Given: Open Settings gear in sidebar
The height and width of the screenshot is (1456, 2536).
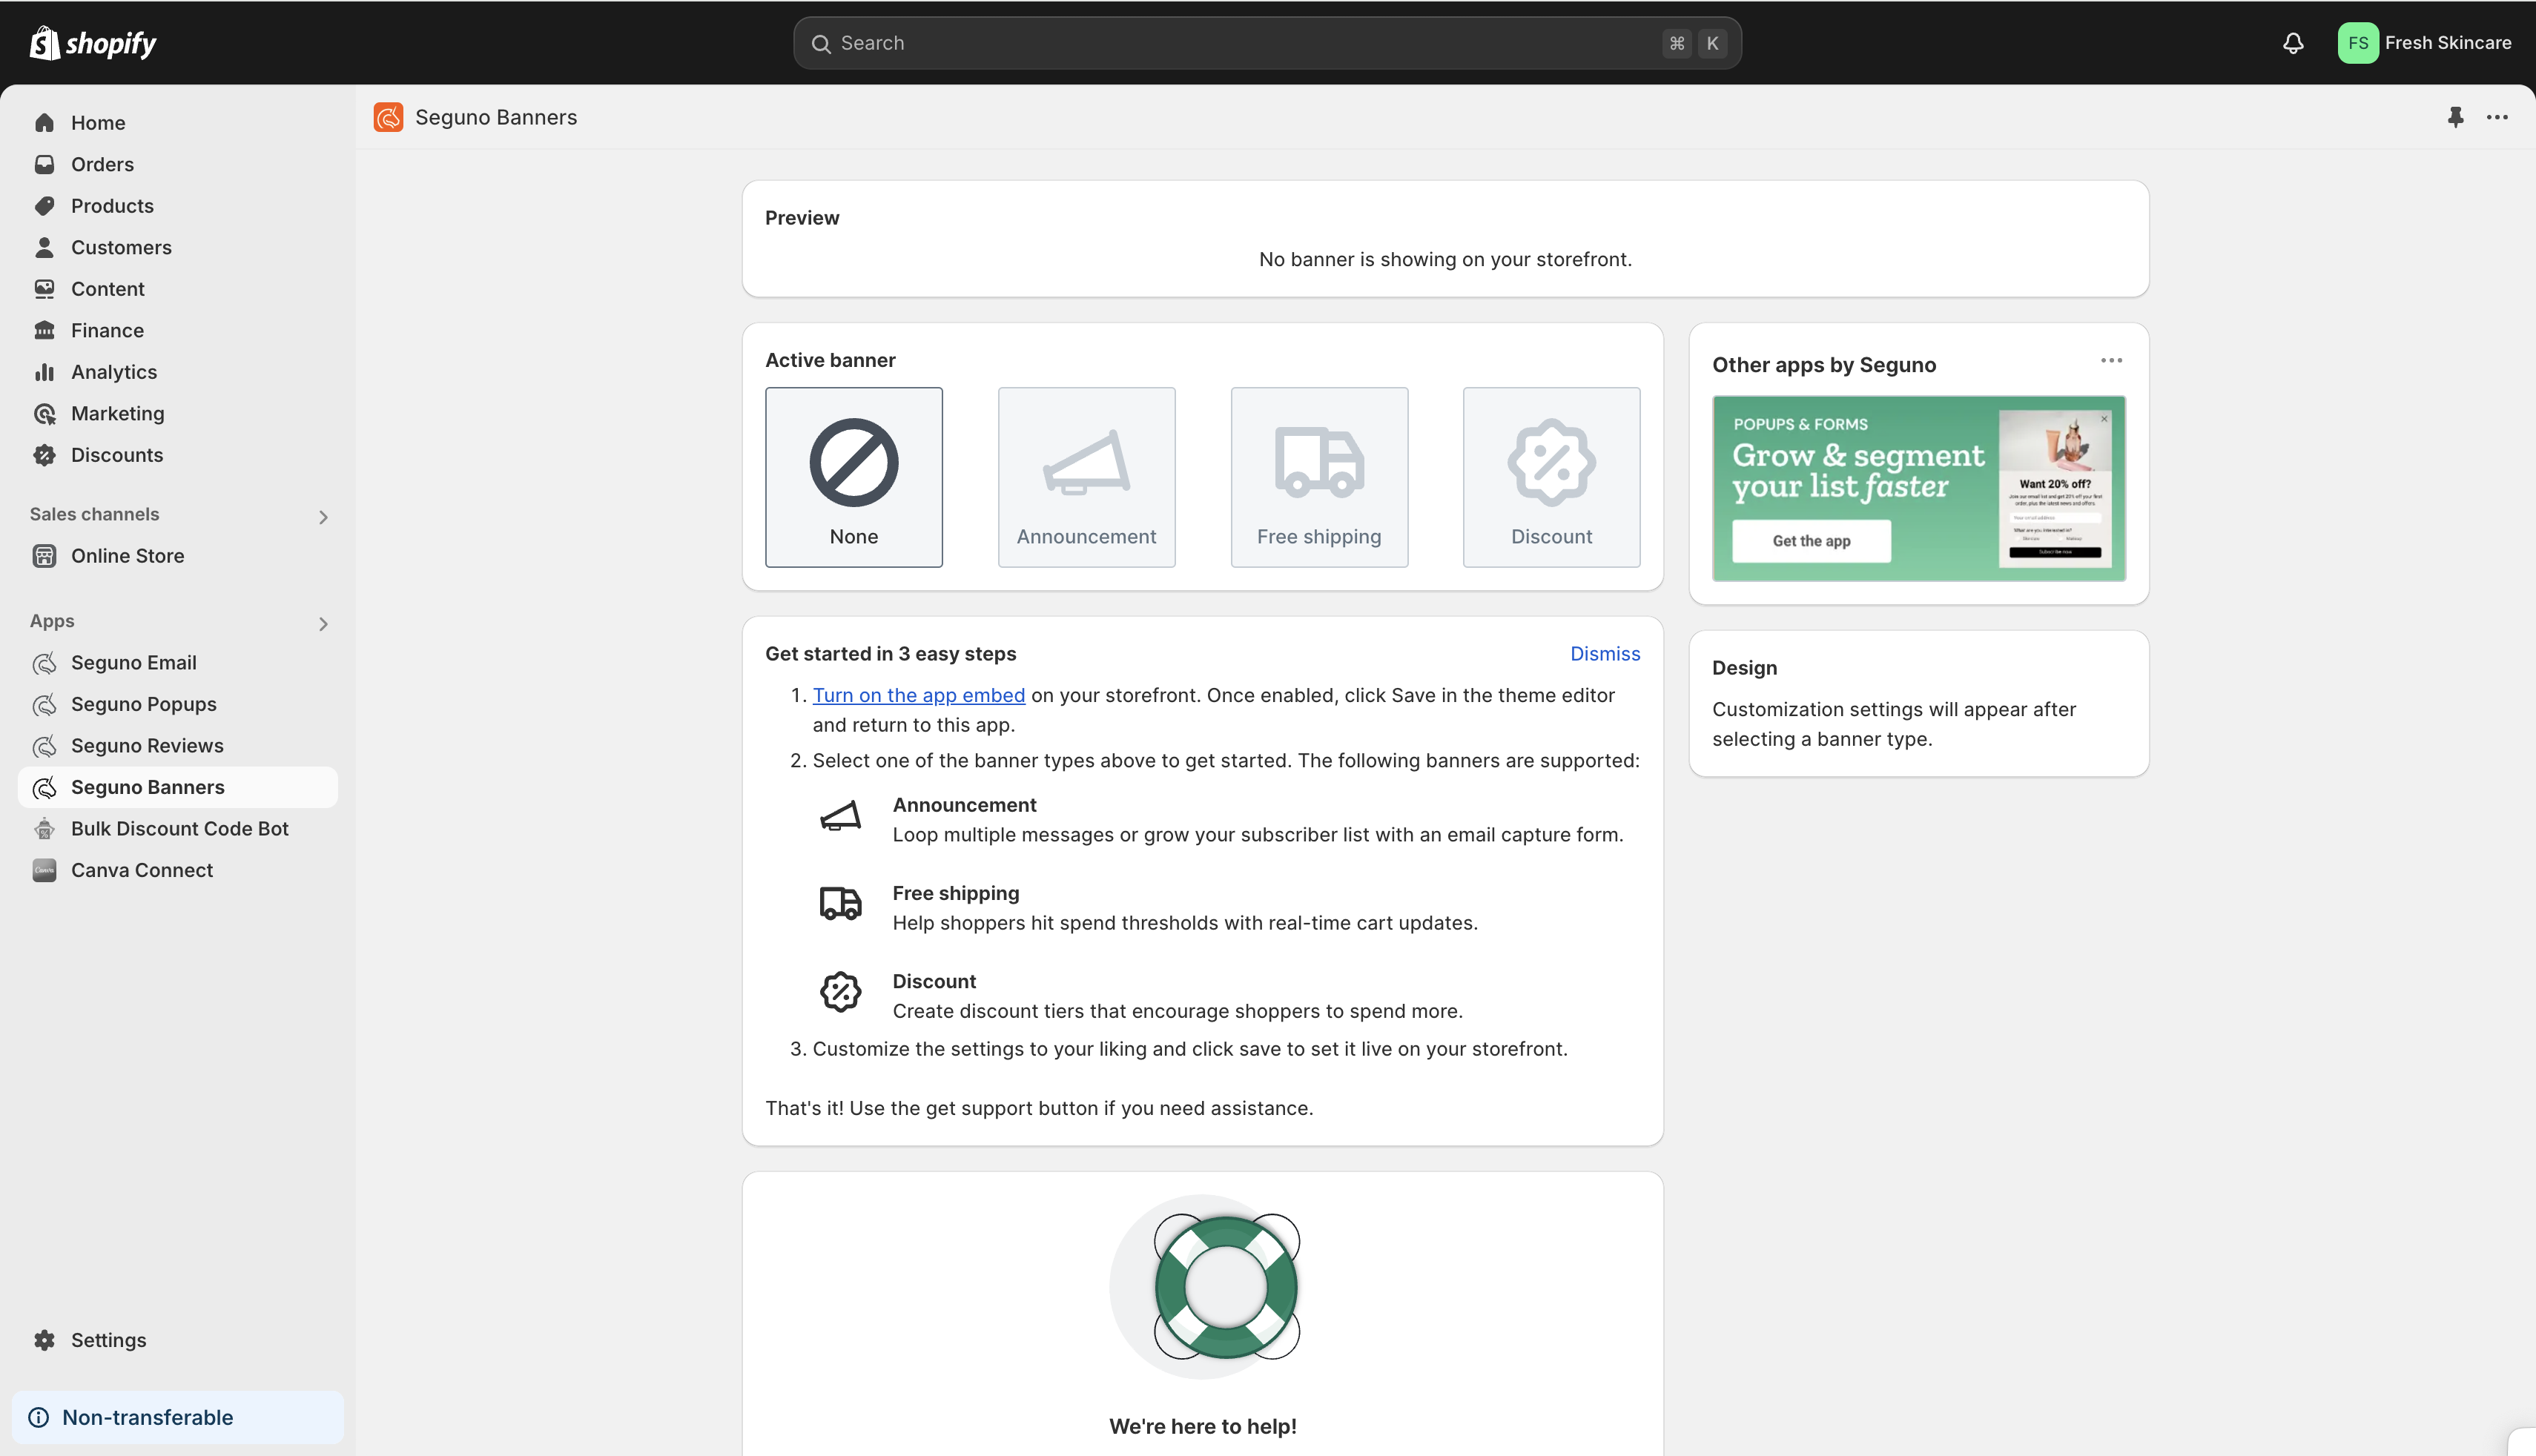Looking at the screenshot, I should click(44, 1340).
